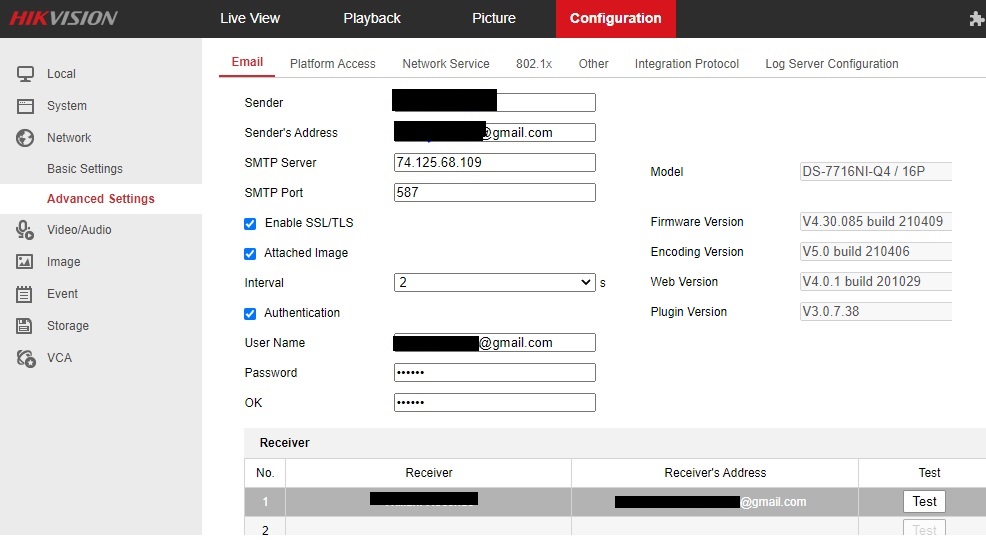Click the Video/Audio microphone icon
986x540 pixels.
pos(26,230)
